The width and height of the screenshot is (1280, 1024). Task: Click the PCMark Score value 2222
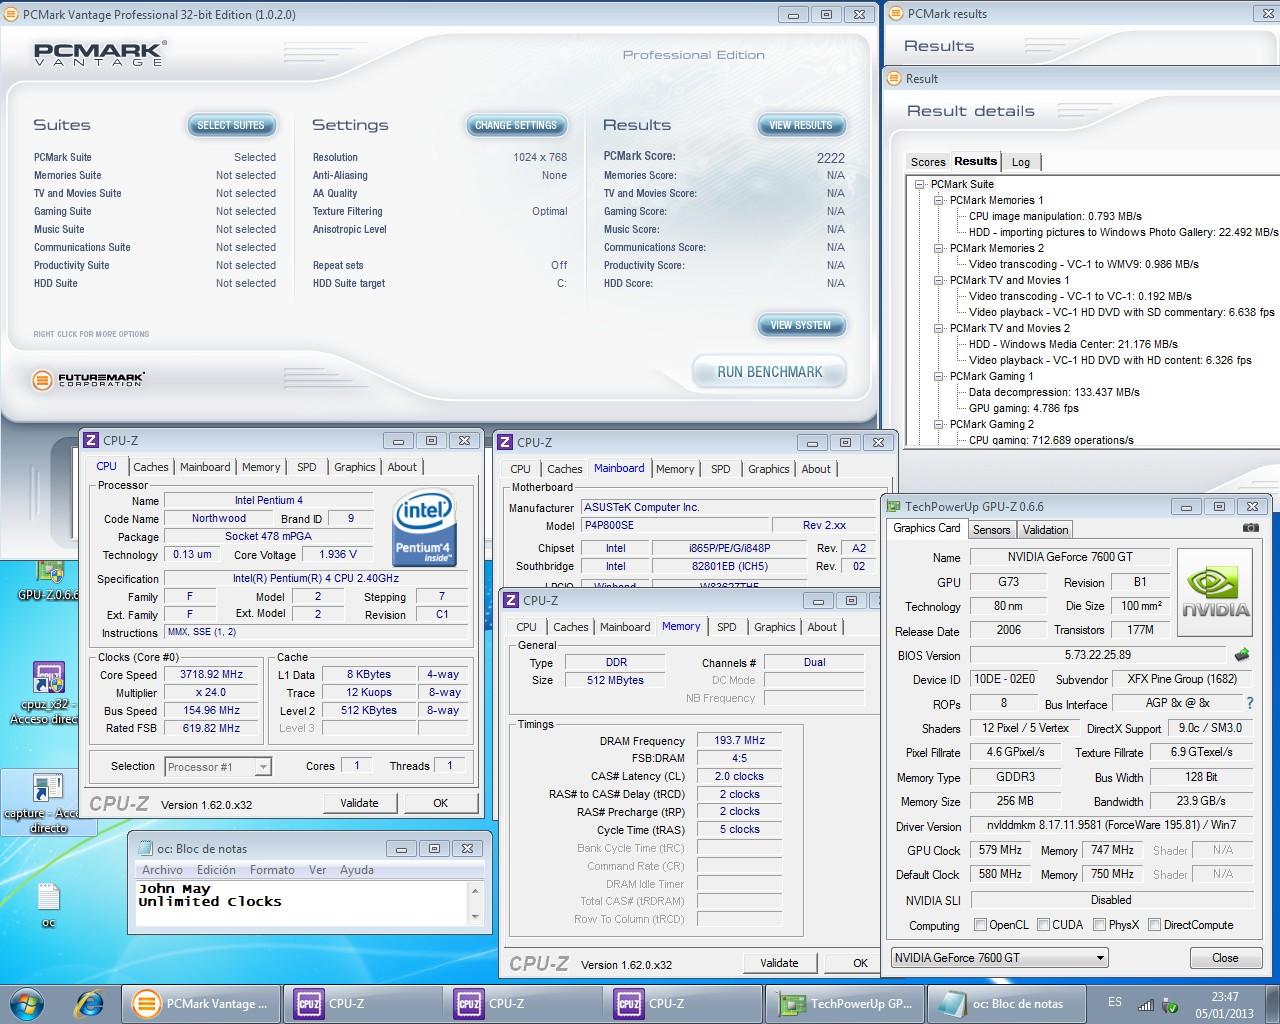pyautogui.click(x=830, y=158)
